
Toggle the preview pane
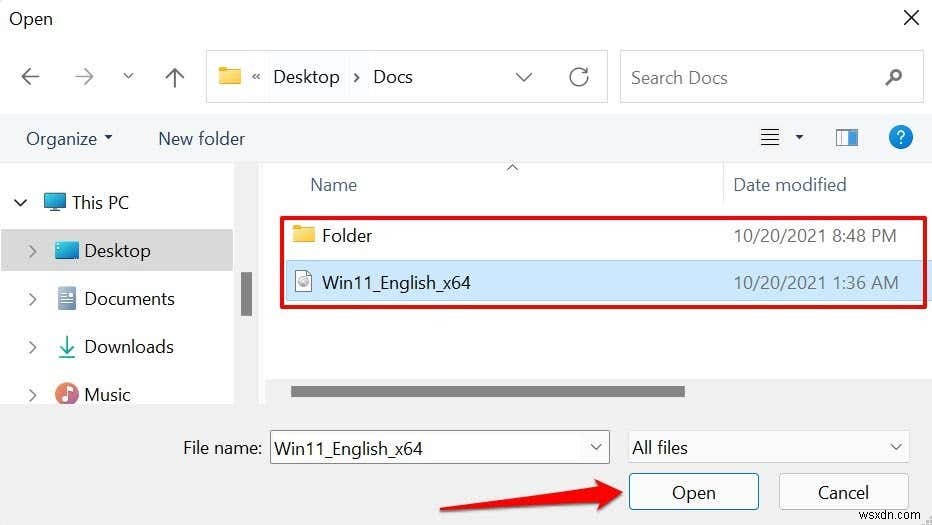pyautogui.click(x=846, y=137)
